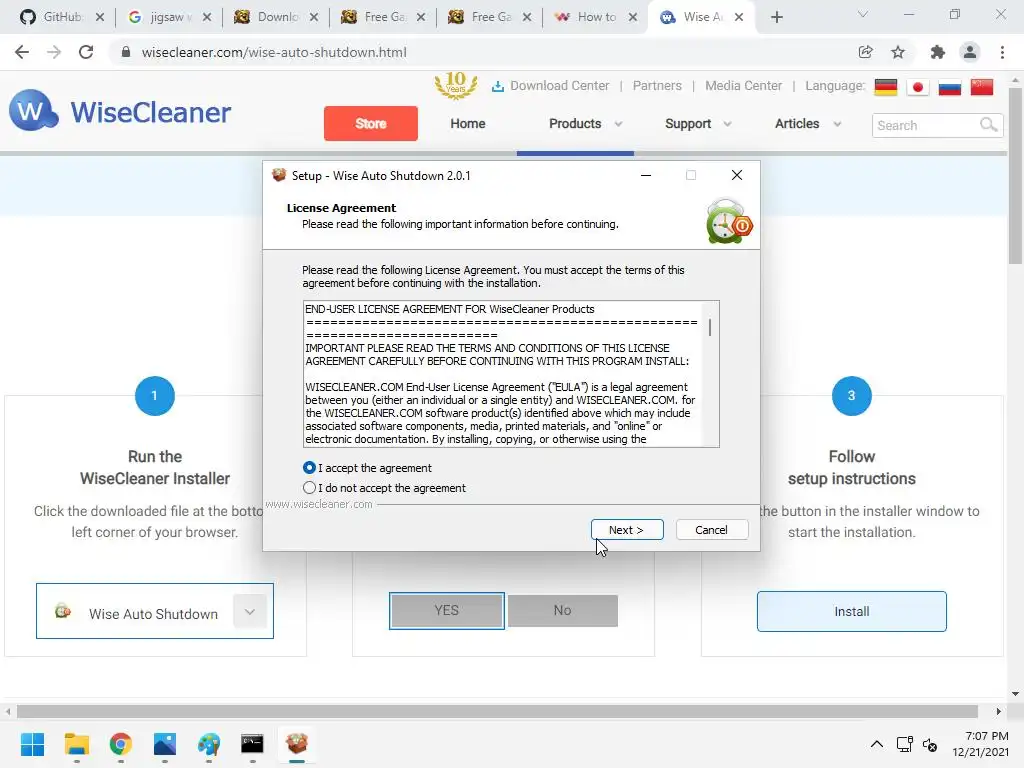Open the Chrome extensions puzzle icon
This screenshot has height=768, width=1024.
pyautogui.click(x=937, y=52)
